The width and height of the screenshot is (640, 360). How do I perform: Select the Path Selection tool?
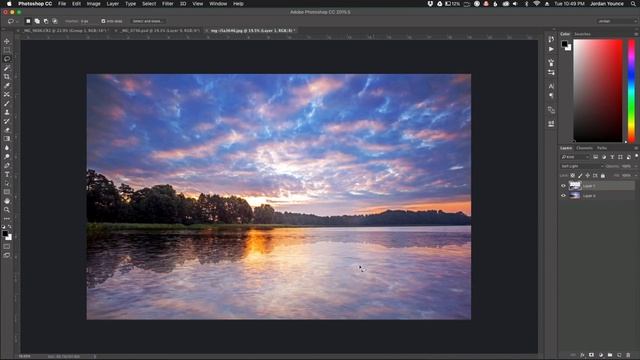(7, 183)
